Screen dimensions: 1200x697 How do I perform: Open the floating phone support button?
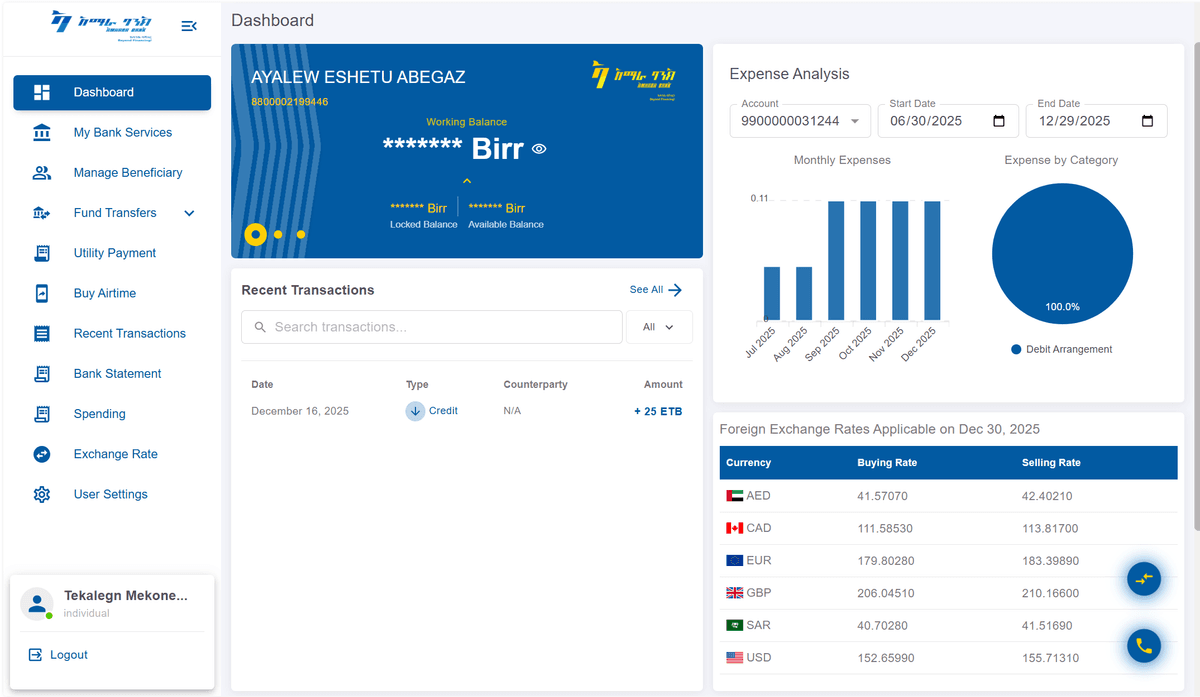click(x=1144, y=645)
